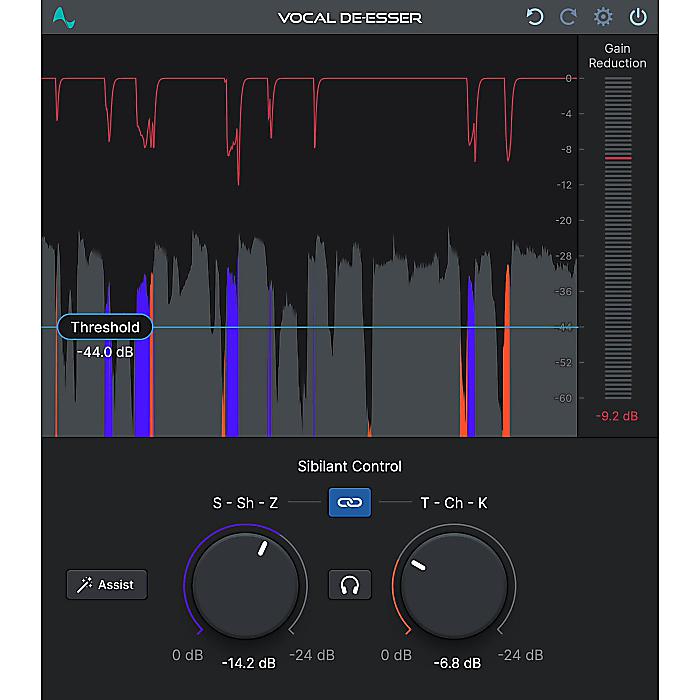Screen dimensions: 700x700
Task: Toggle the sibilant knobs link button
Action: click(349, 502)
